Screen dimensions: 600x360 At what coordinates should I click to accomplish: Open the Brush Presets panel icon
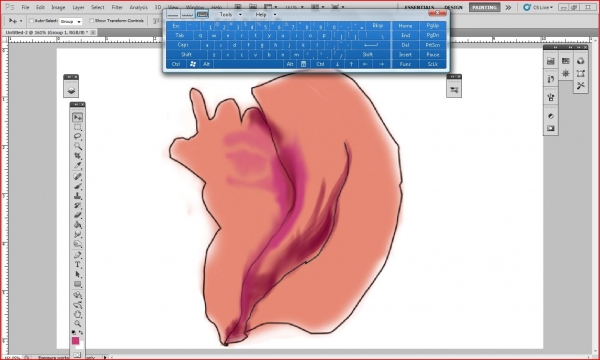pos(454,90)
